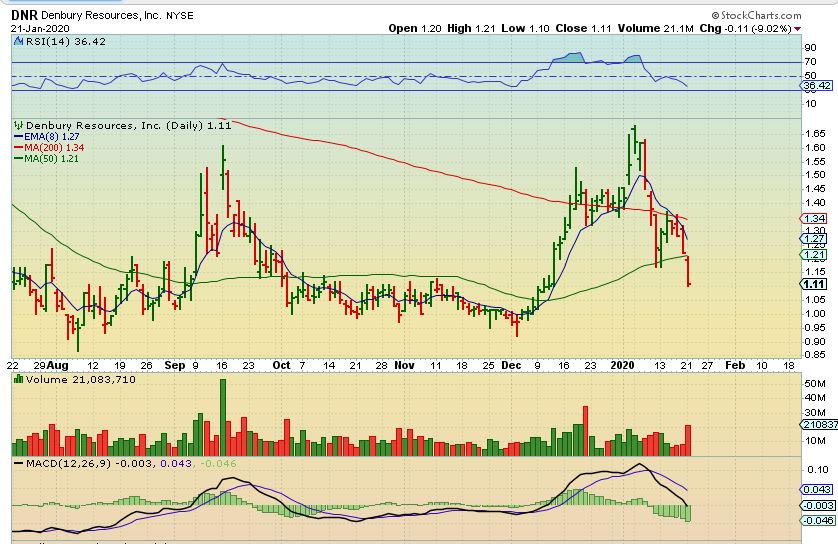Click the Close 1.11 value in the header
The image size is (838, 544).
[x=583, y=28]
